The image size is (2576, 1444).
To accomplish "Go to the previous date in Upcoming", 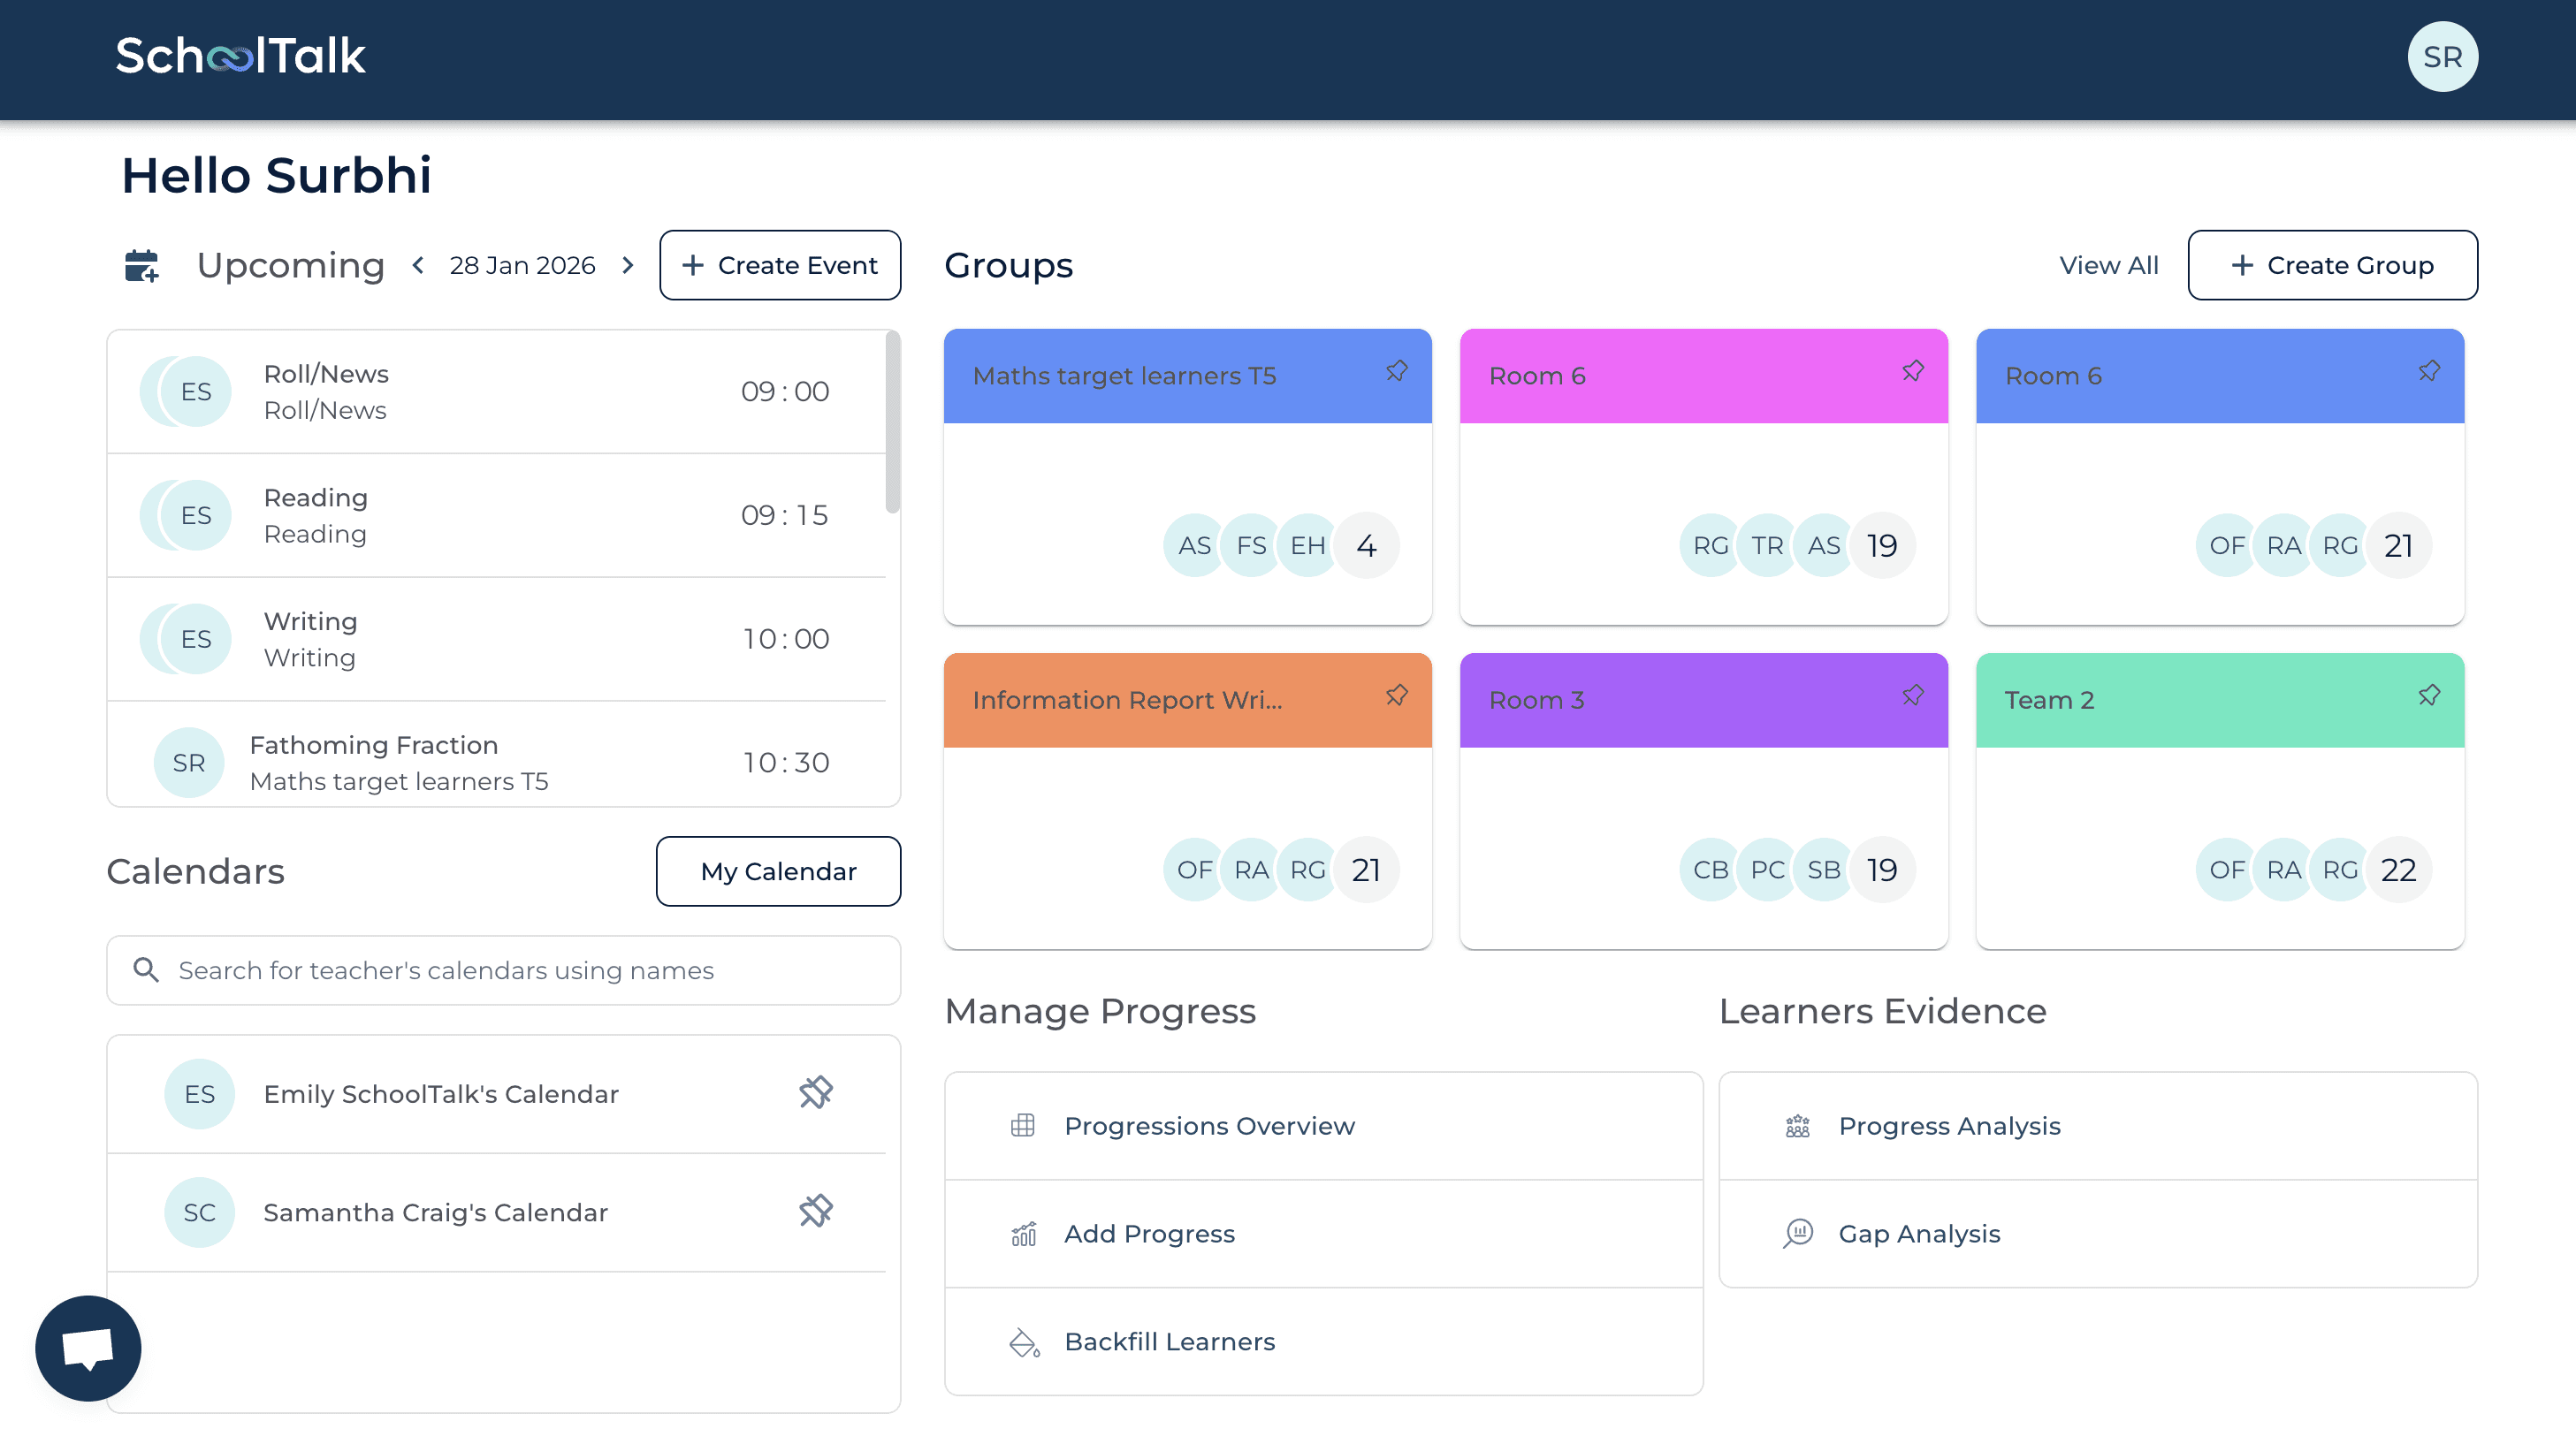I will [418, 265].
